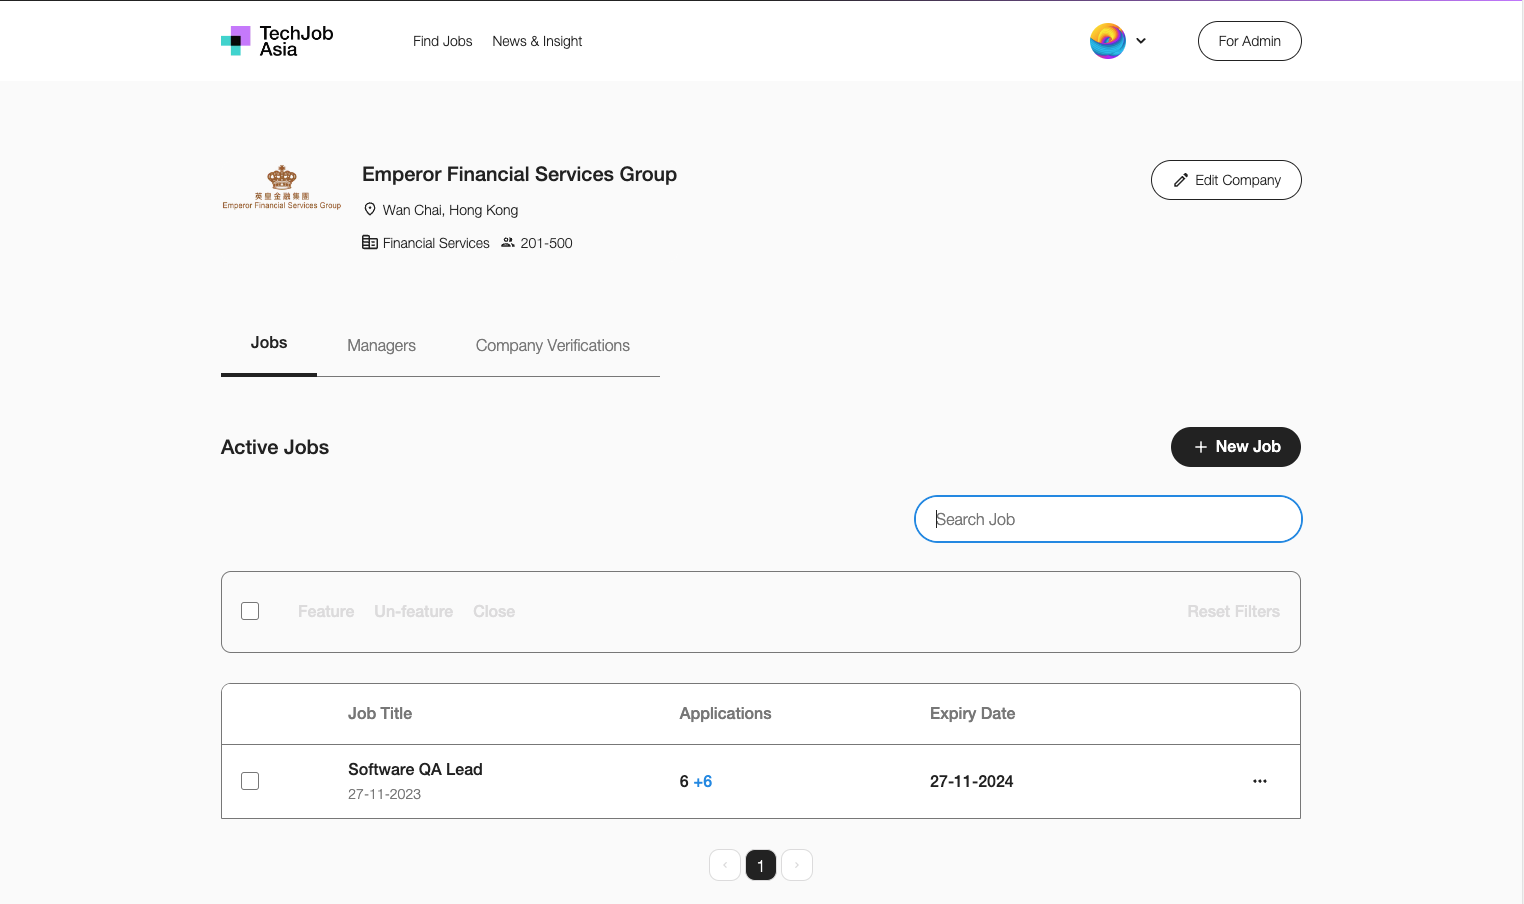Click the Un-feature bulk action
1524x904 pixels.
click(x=414, y=611)
